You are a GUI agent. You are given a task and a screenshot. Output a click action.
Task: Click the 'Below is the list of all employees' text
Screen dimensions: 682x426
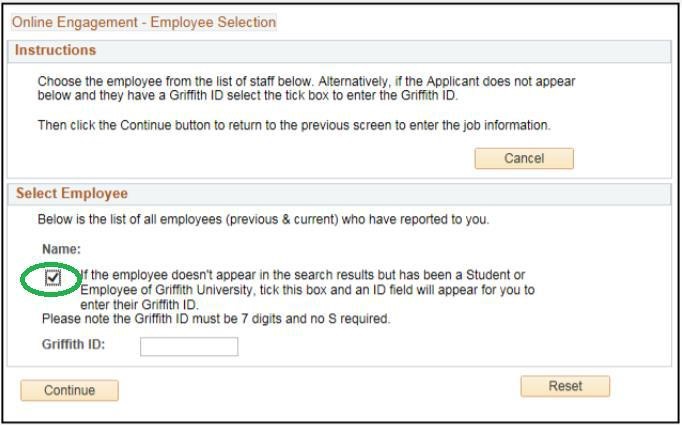262,219
